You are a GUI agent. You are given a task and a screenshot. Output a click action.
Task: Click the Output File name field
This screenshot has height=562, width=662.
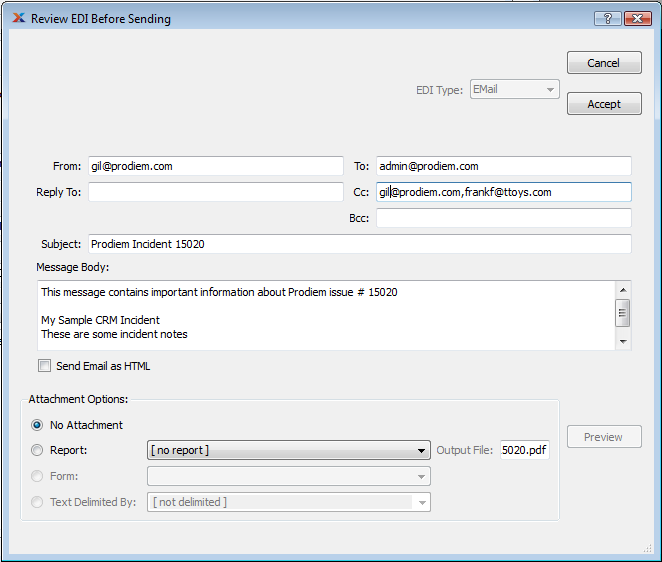click(x=524, y=450)
